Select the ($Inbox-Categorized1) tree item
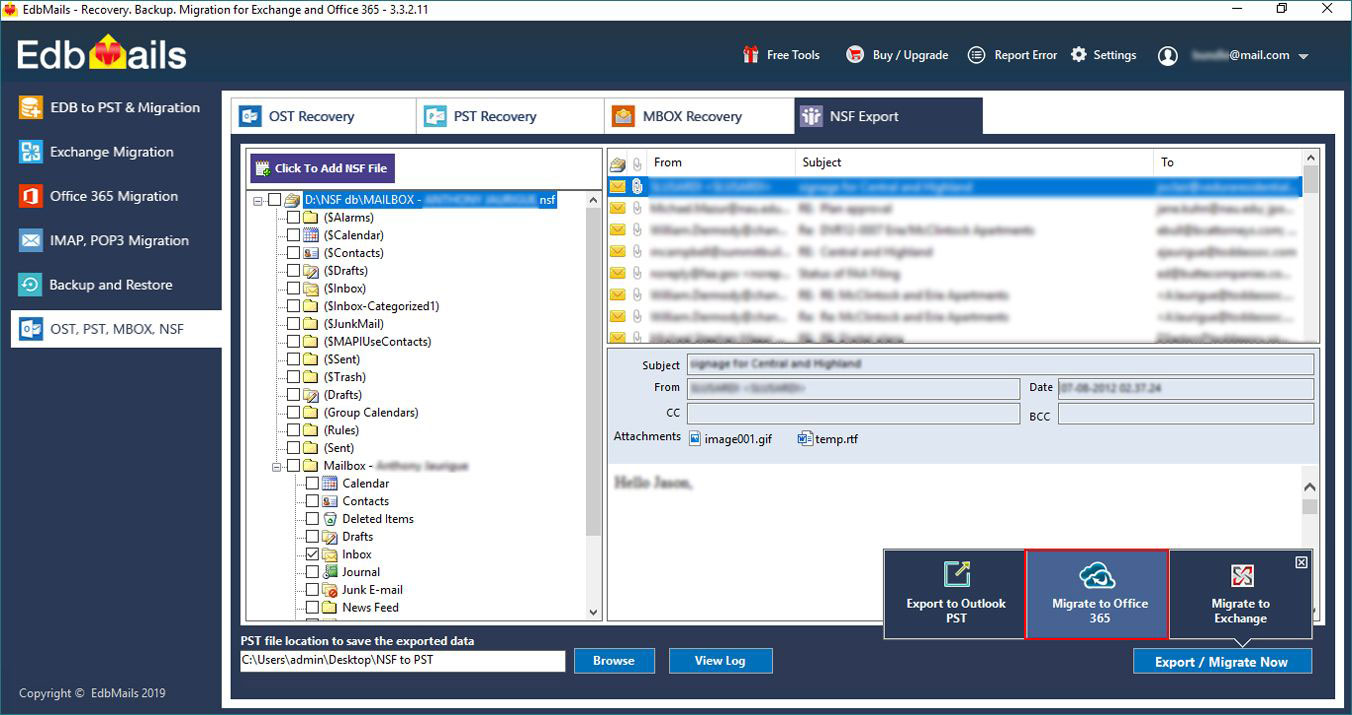Viewport: 1352px width, 715px height. [381, 306]
